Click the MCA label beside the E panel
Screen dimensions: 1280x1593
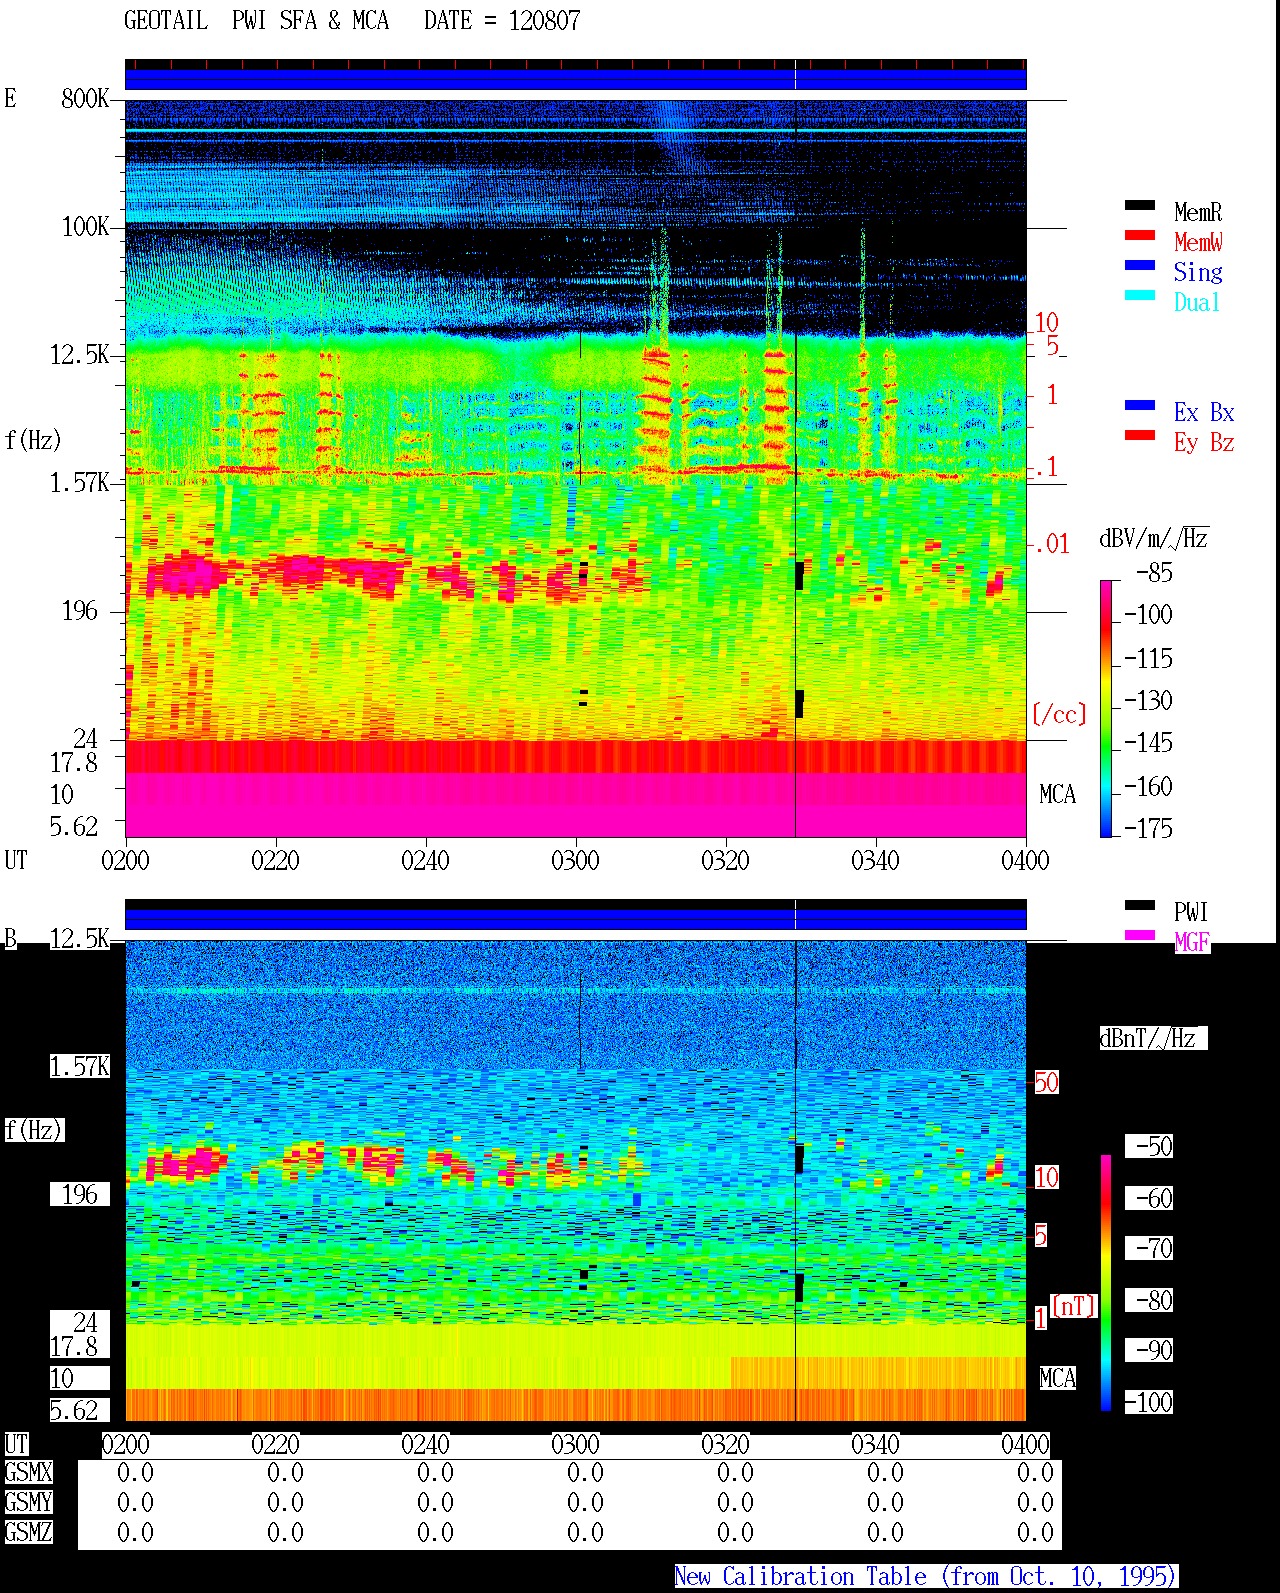coord(1057,795)
